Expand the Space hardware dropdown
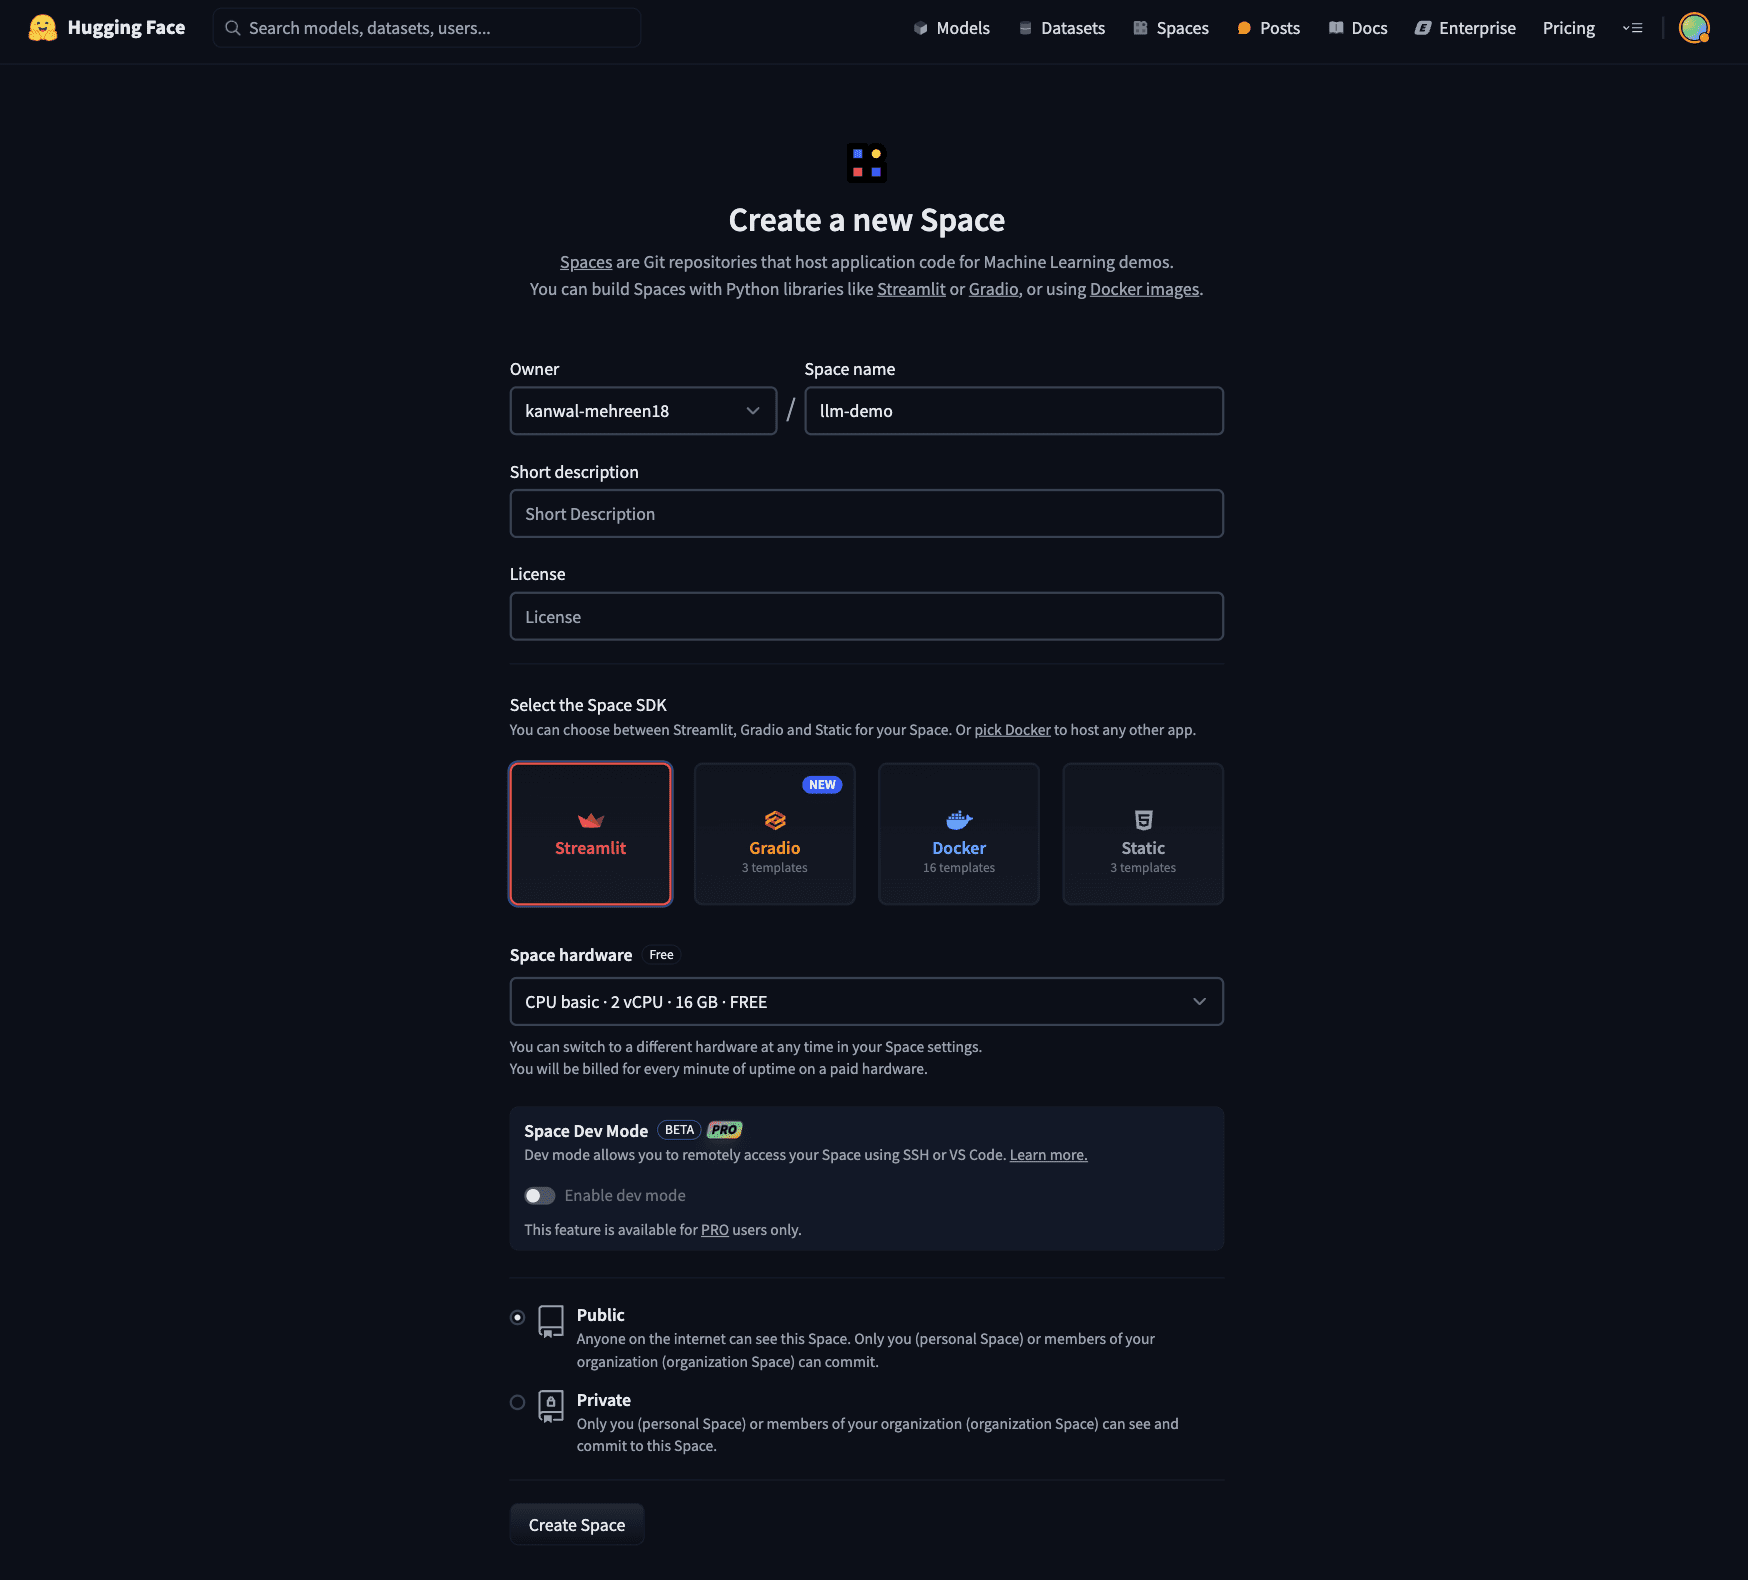The image size is (1748, 1580). pyautogui.click(x=866, y=1002)
